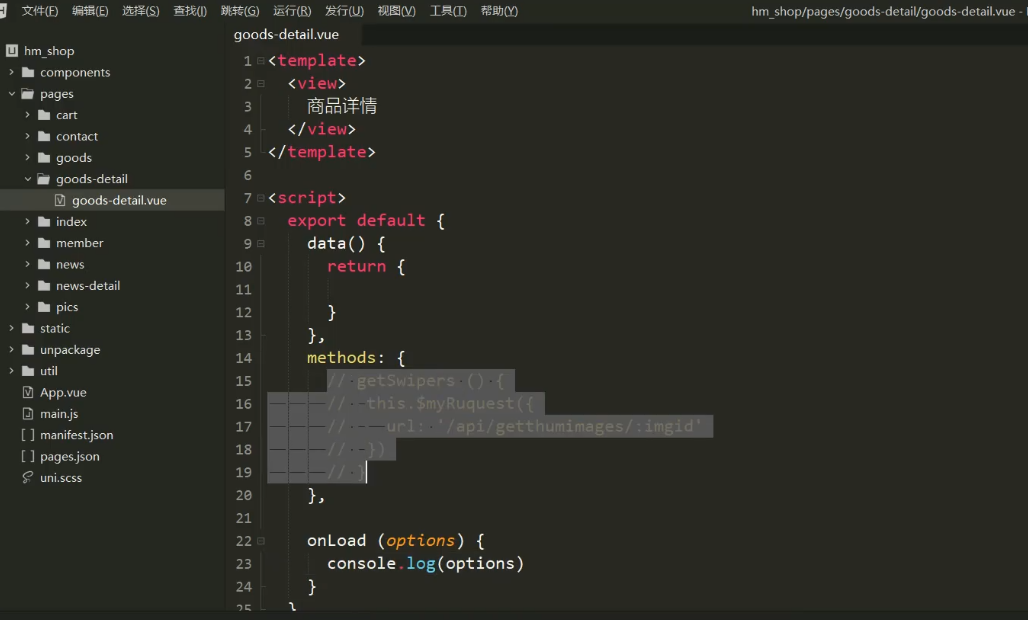Screen dimensions: 1028x620
Task: Fold the view block at line 2
Action: (x=261, y=83)
